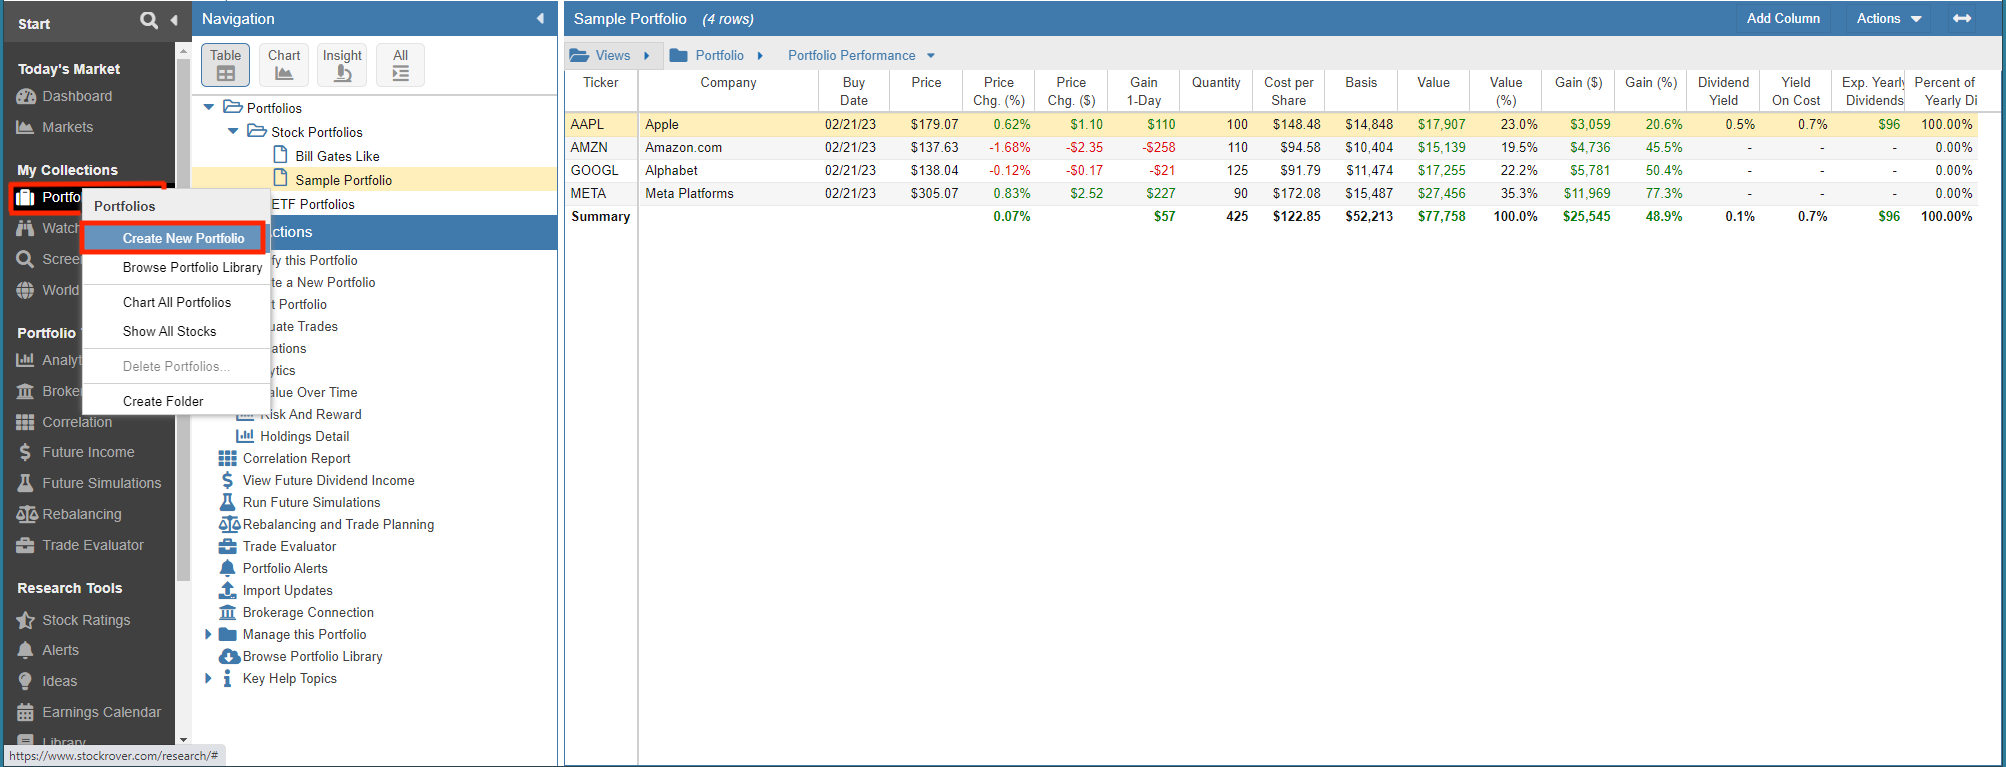
Task: Switch navigation to Insight view
Action: [x=342, y=64]
